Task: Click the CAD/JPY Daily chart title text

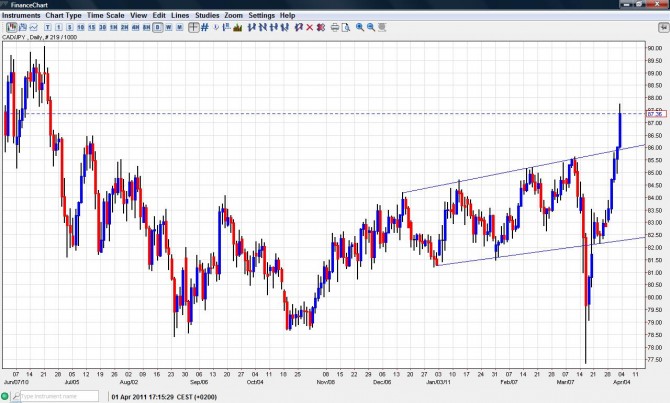Action: click(39, 37)
